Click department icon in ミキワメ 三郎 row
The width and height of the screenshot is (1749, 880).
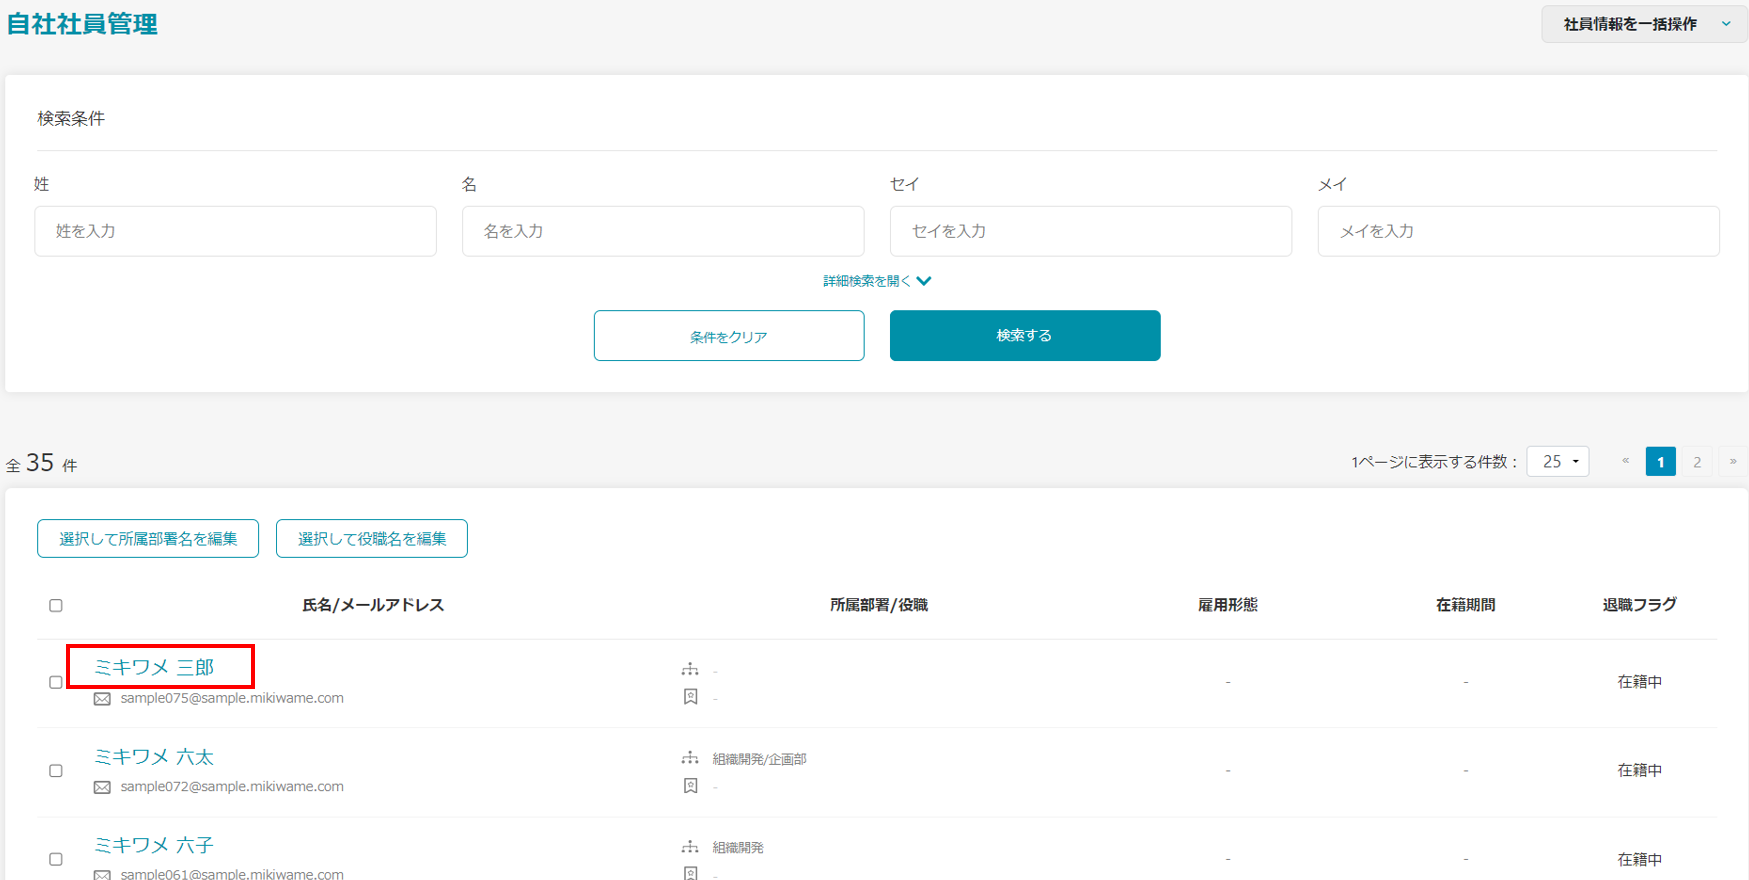click(690, 669)
